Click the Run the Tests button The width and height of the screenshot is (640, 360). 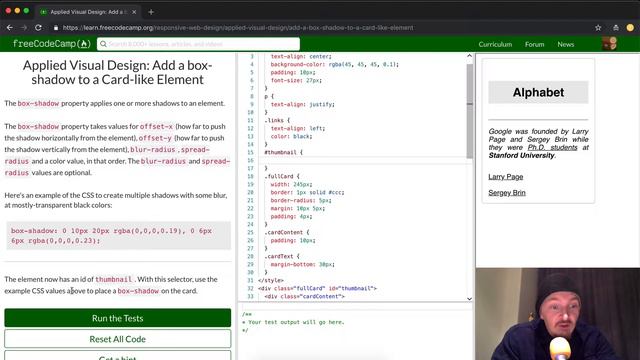[x=118, y=318]
